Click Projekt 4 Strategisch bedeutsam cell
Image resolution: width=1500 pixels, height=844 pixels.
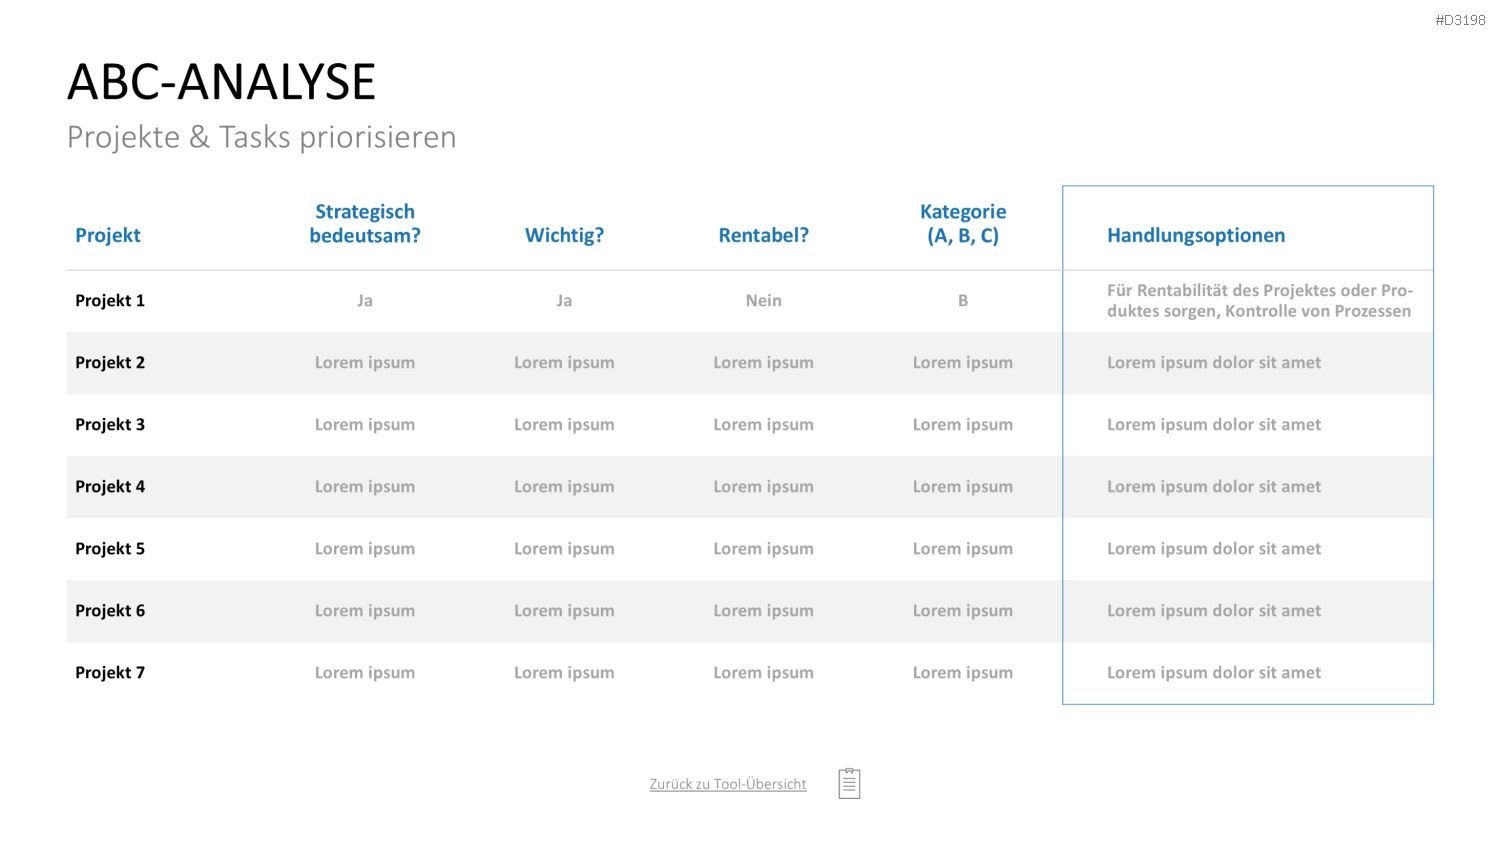coord(365,486)
